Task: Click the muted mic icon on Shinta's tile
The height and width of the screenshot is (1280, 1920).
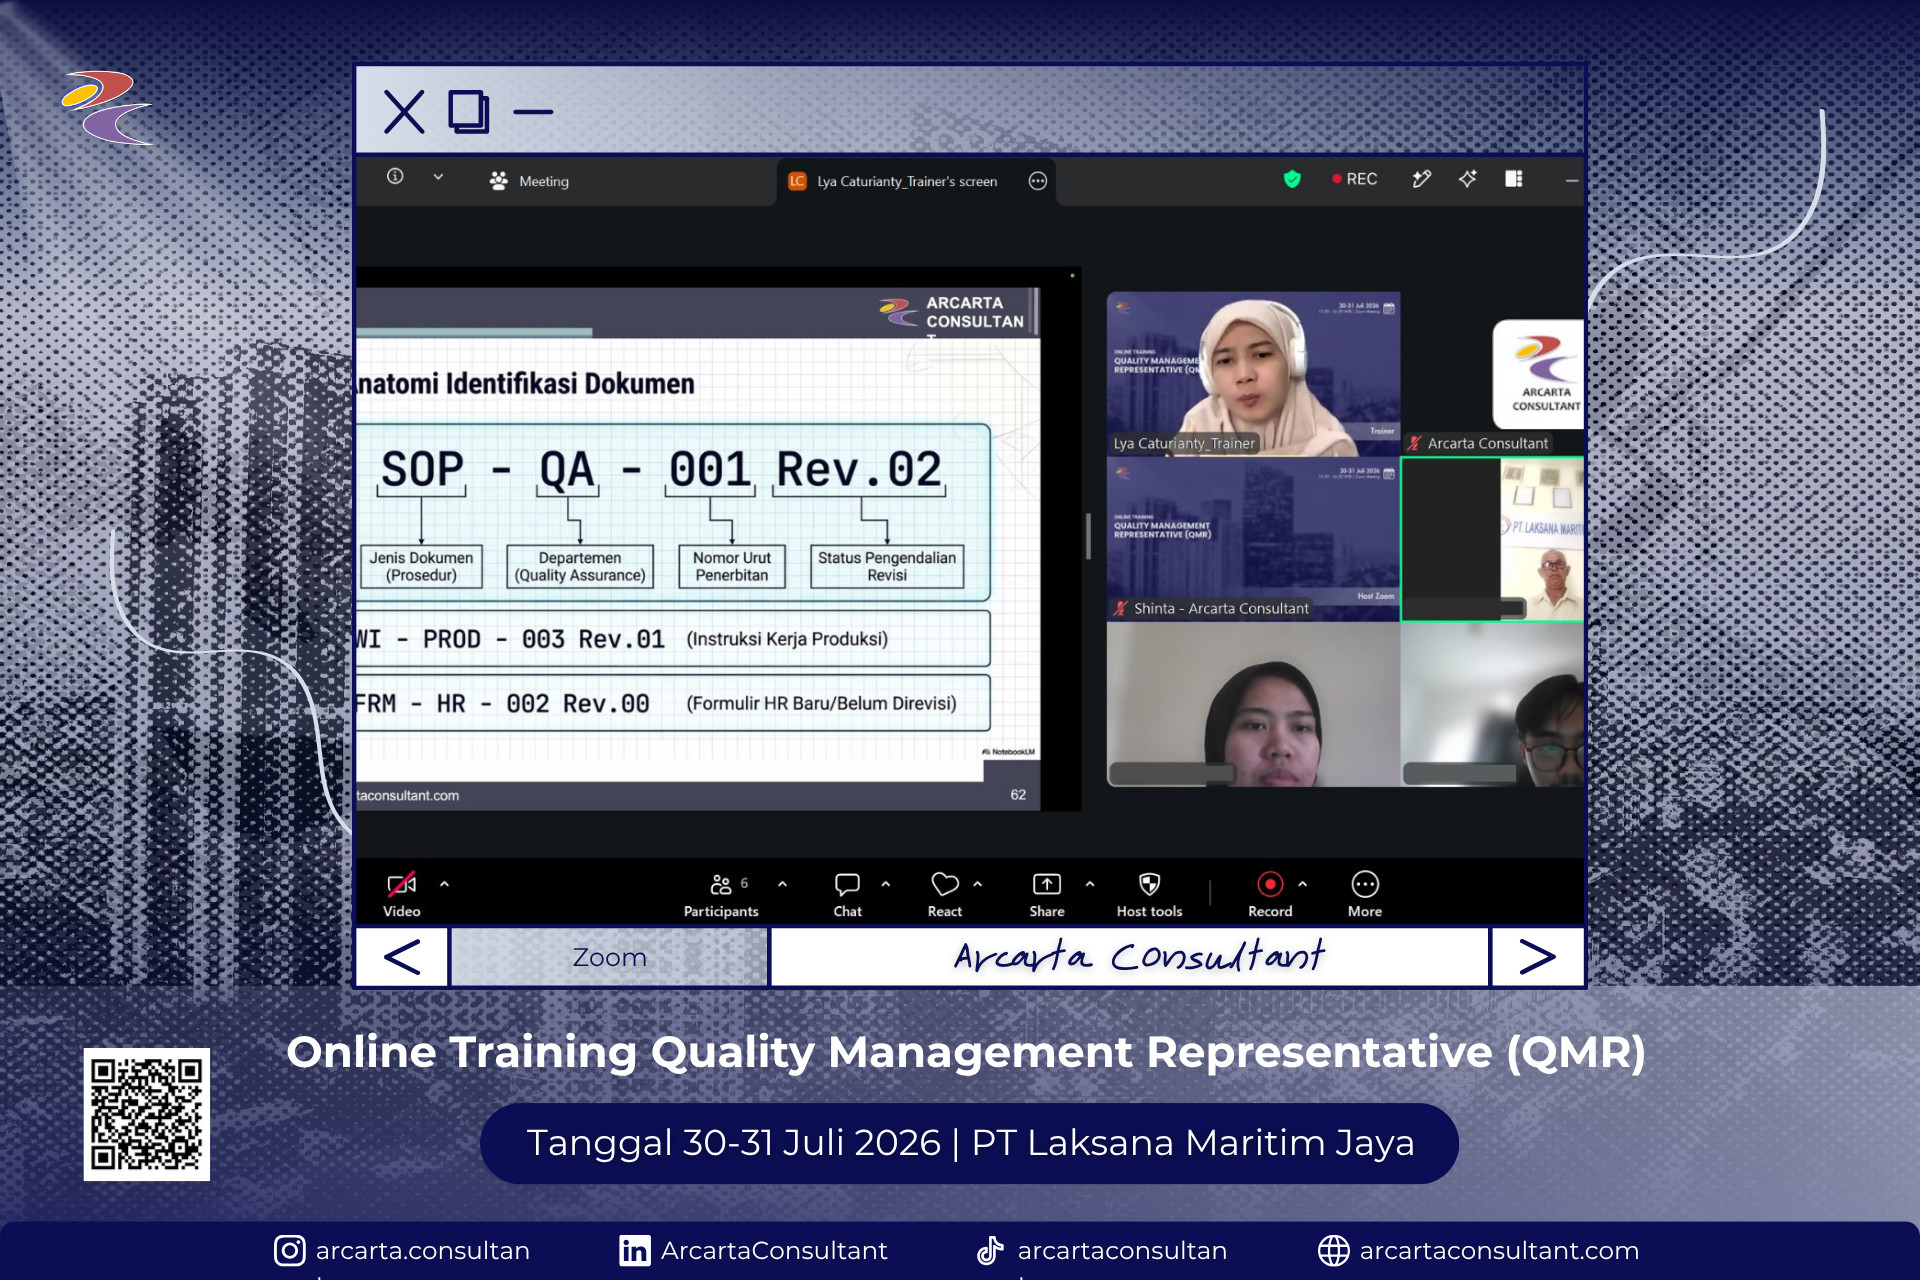Action: click(x=1121, y=608)
